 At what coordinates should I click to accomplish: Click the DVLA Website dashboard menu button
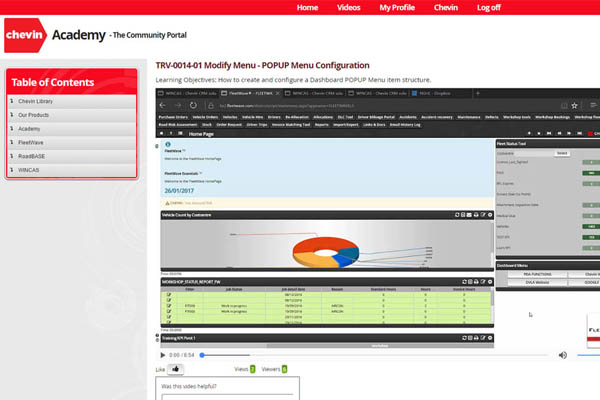coord(537,282)
